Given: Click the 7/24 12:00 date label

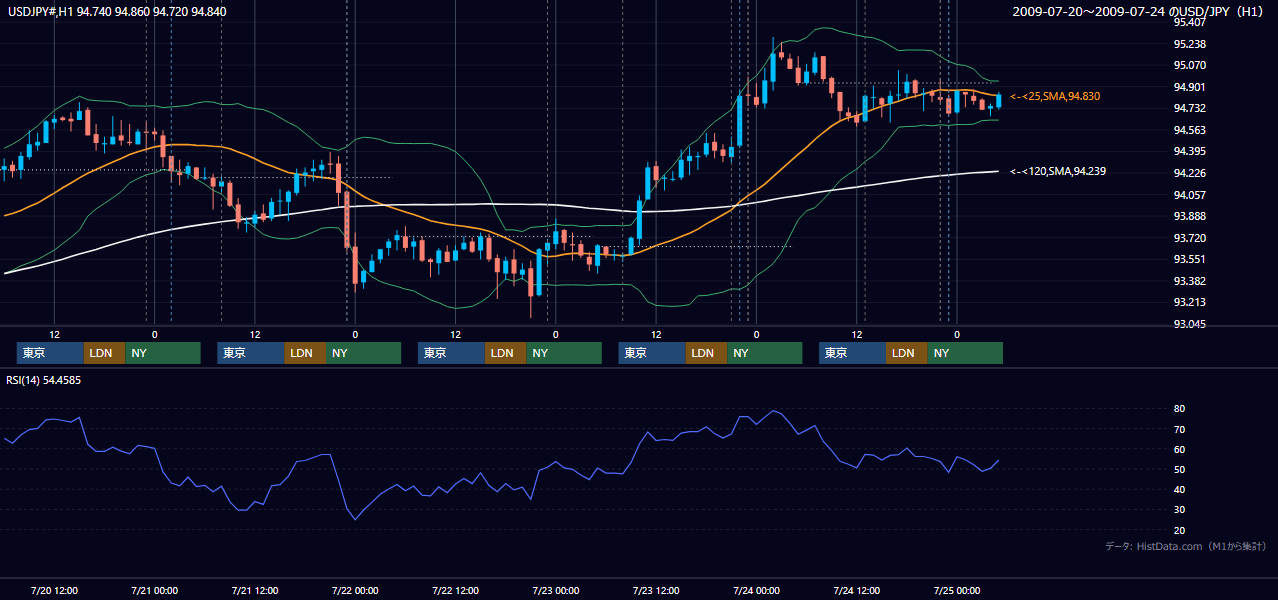Looking at the screenshot, I should (857, 590).
